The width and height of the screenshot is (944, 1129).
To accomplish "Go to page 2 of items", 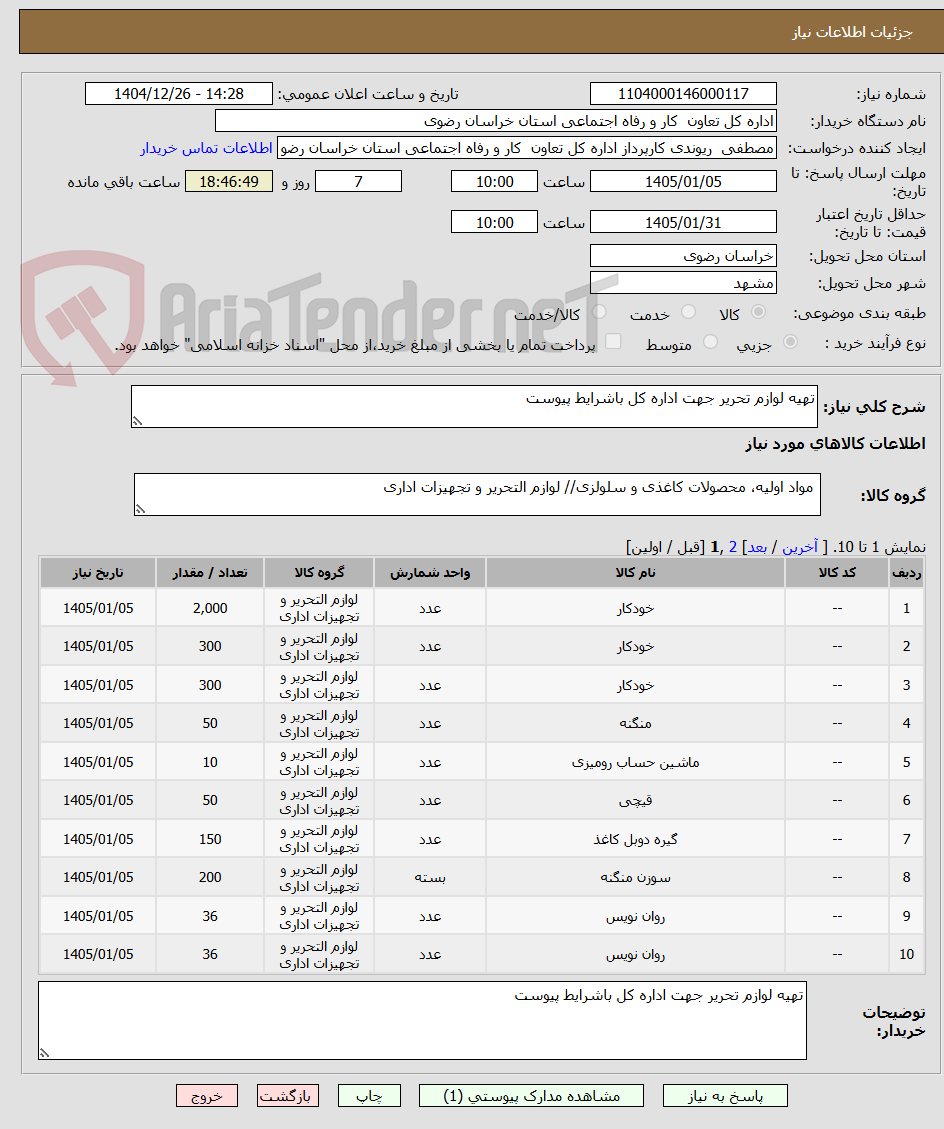I will pyautogui.click(x=733, y=547).
